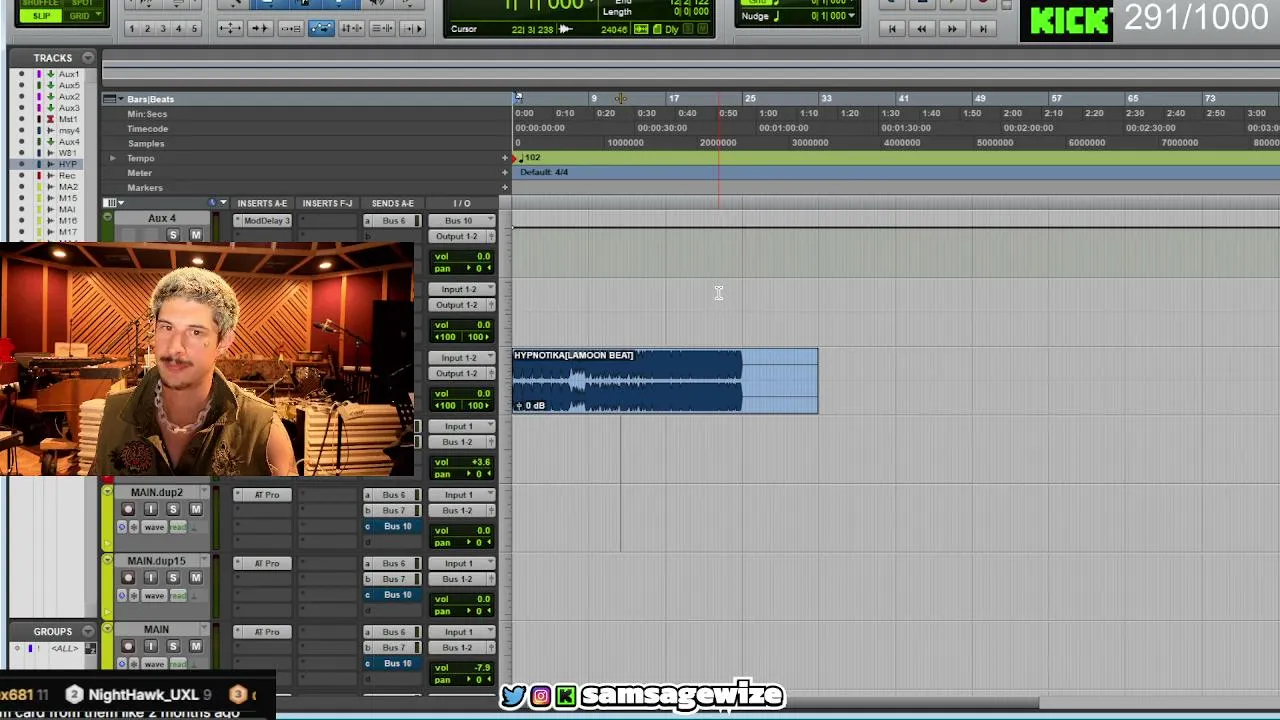Toggle the Tab to Transients icon
This screenshot has width=1280, height=720.
(260, 28)
